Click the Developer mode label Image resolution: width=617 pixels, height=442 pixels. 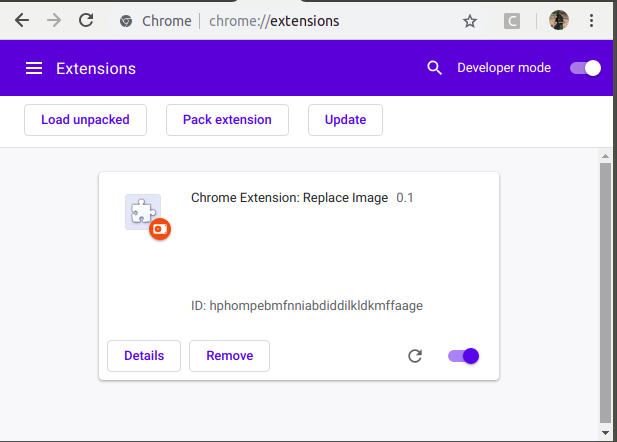[504, 68]
